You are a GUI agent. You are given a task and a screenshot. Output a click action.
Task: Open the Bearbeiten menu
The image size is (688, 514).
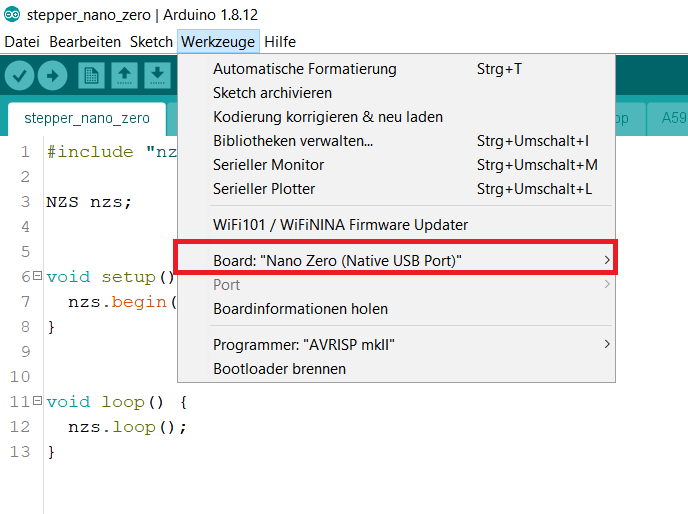[85, 42]
